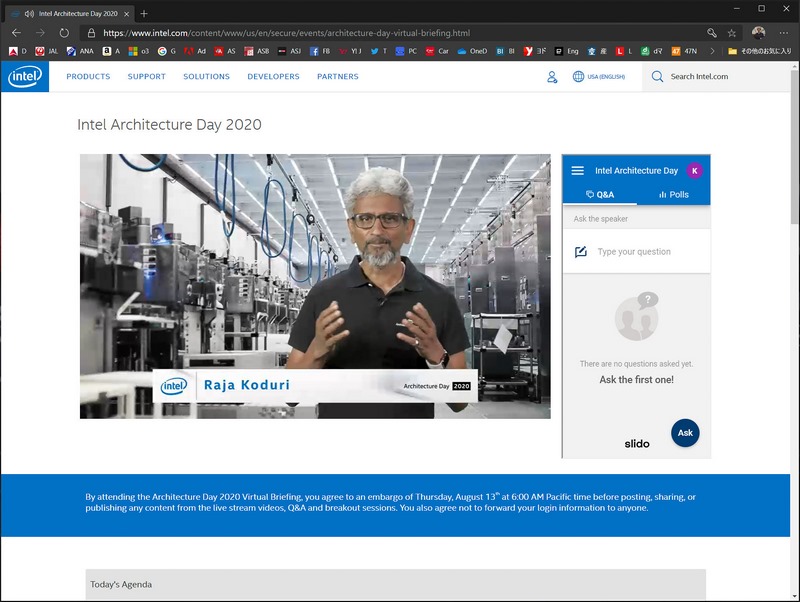The width and height of the screenshot is (800, 602).
Task: Expand the bookmarks overflow chevron
Action: pos(712,51)
